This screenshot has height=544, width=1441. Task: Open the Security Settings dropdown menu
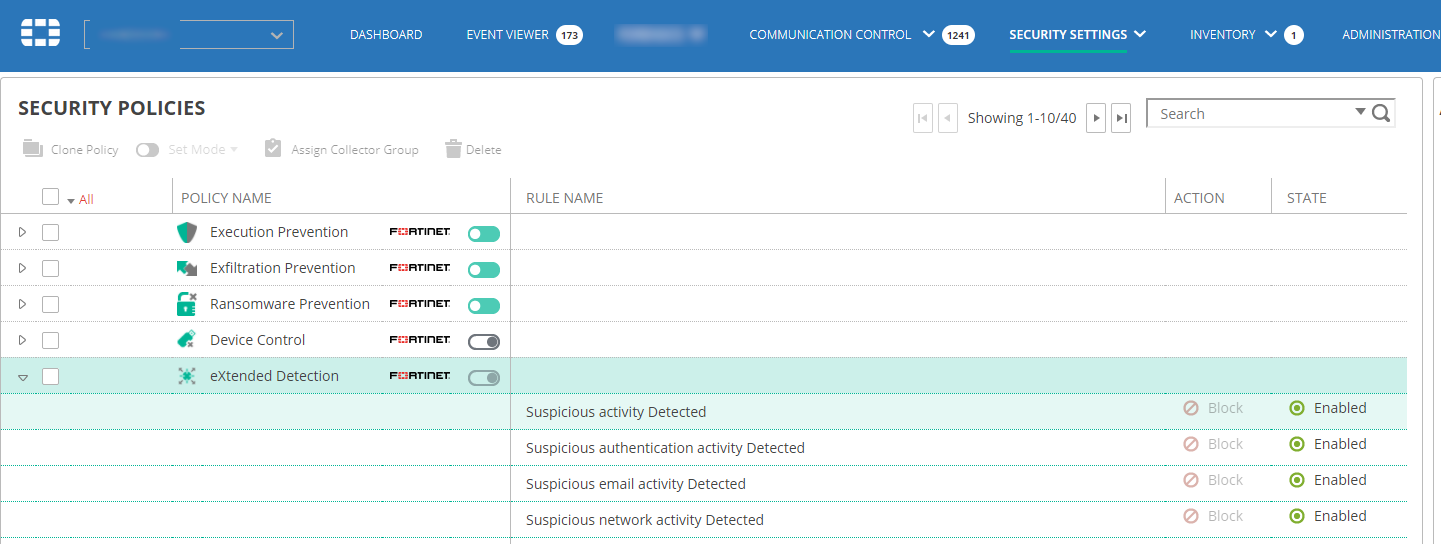click(x=1077, y=34)
